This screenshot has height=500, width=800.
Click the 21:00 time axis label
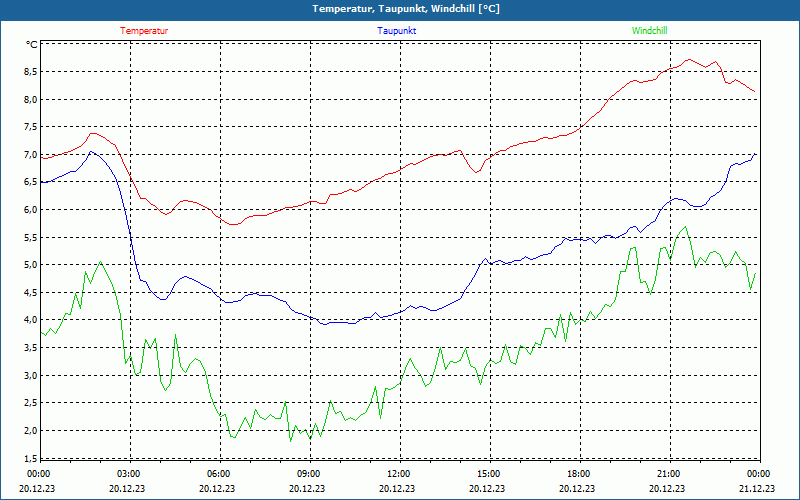point(668,474)
